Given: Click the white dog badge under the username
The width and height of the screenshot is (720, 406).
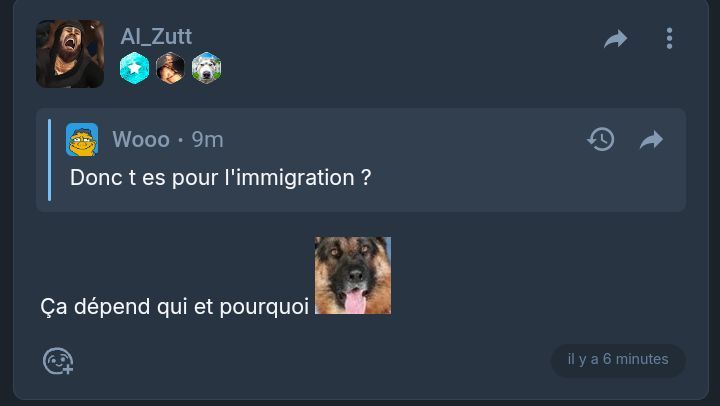Looking at the screenshot, I should pyautogui.click(x=206, y=68).
